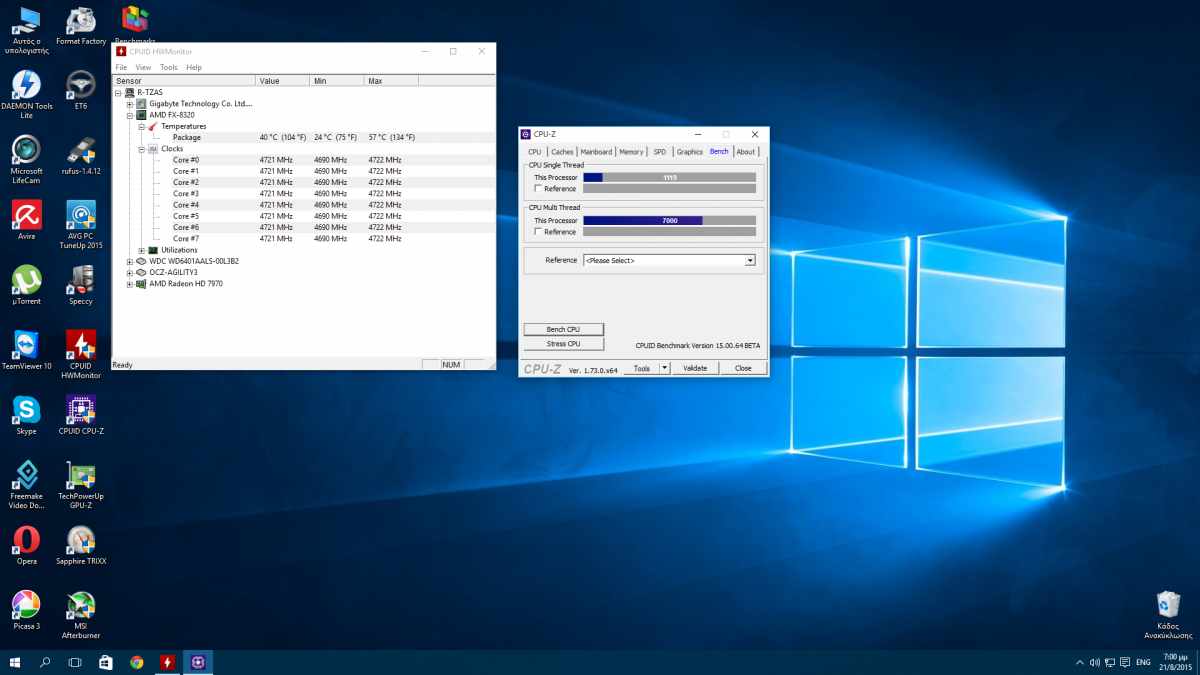Open the Format Factory desktop icon
1200x675 pixels.
click(x=80, y=27)
